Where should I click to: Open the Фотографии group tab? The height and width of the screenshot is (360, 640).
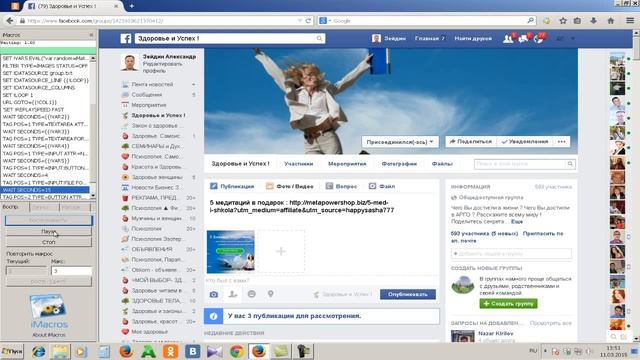pyautogui.click(x=399, y=164)
